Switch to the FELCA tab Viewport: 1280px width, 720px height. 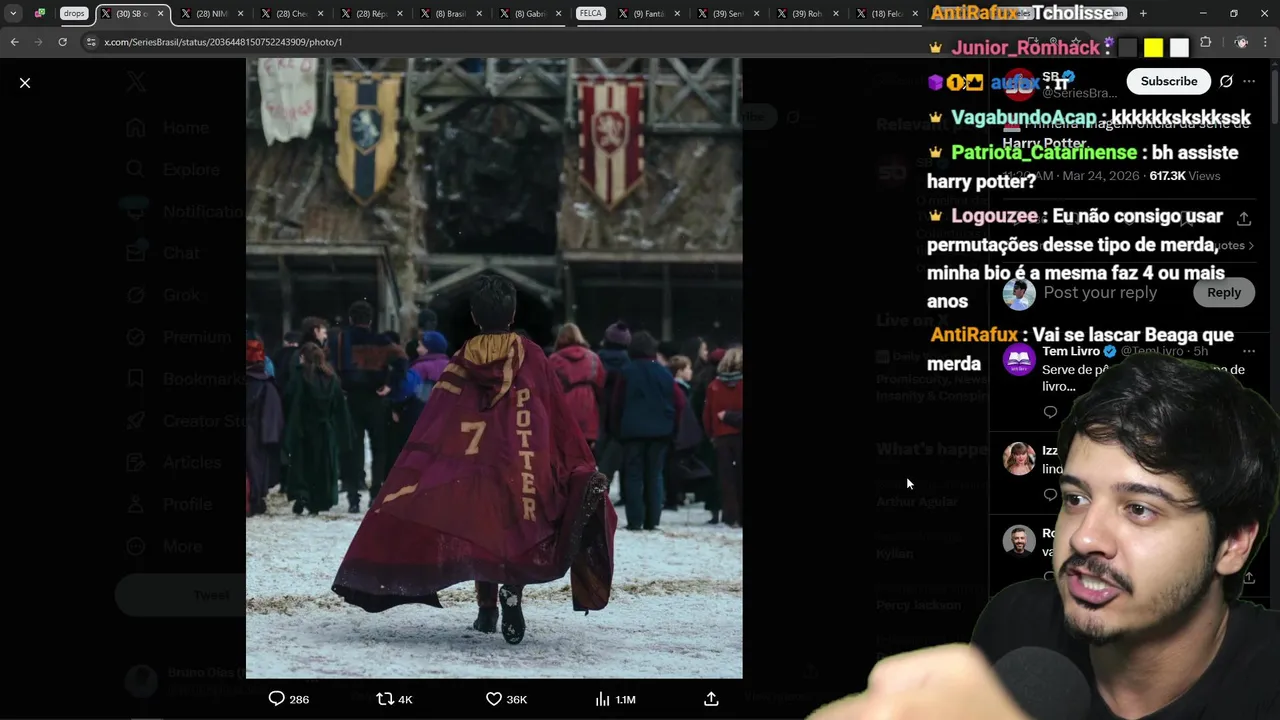click(x=591, y=13)
